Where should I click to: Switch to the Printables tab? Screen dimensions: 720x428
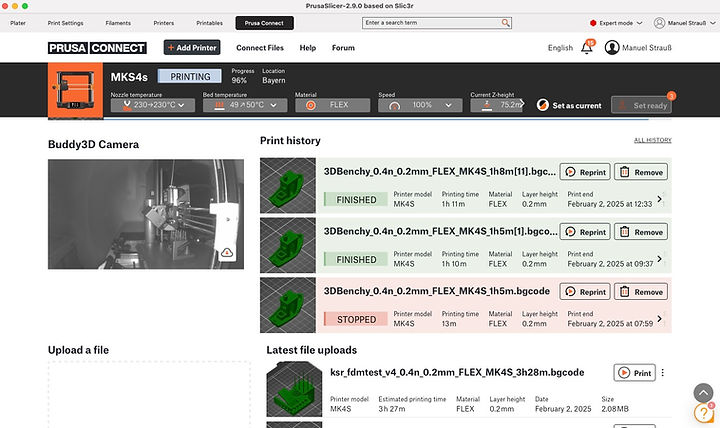[x=209, y=23]
